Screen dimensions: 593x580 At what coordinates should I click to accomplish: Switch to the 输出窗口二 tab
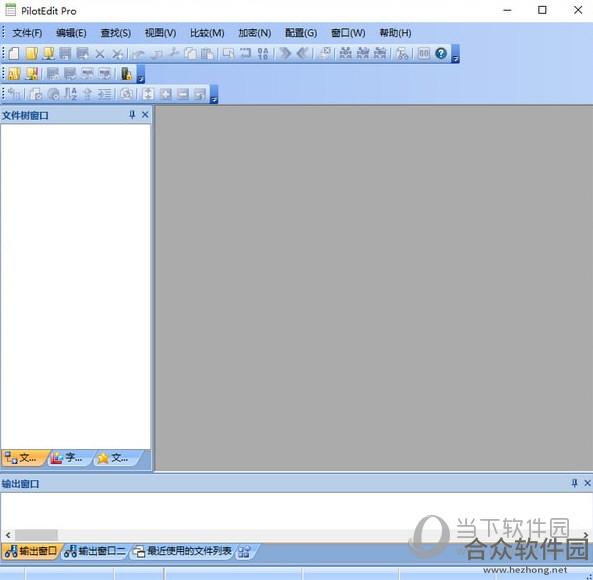pos(95,551)
